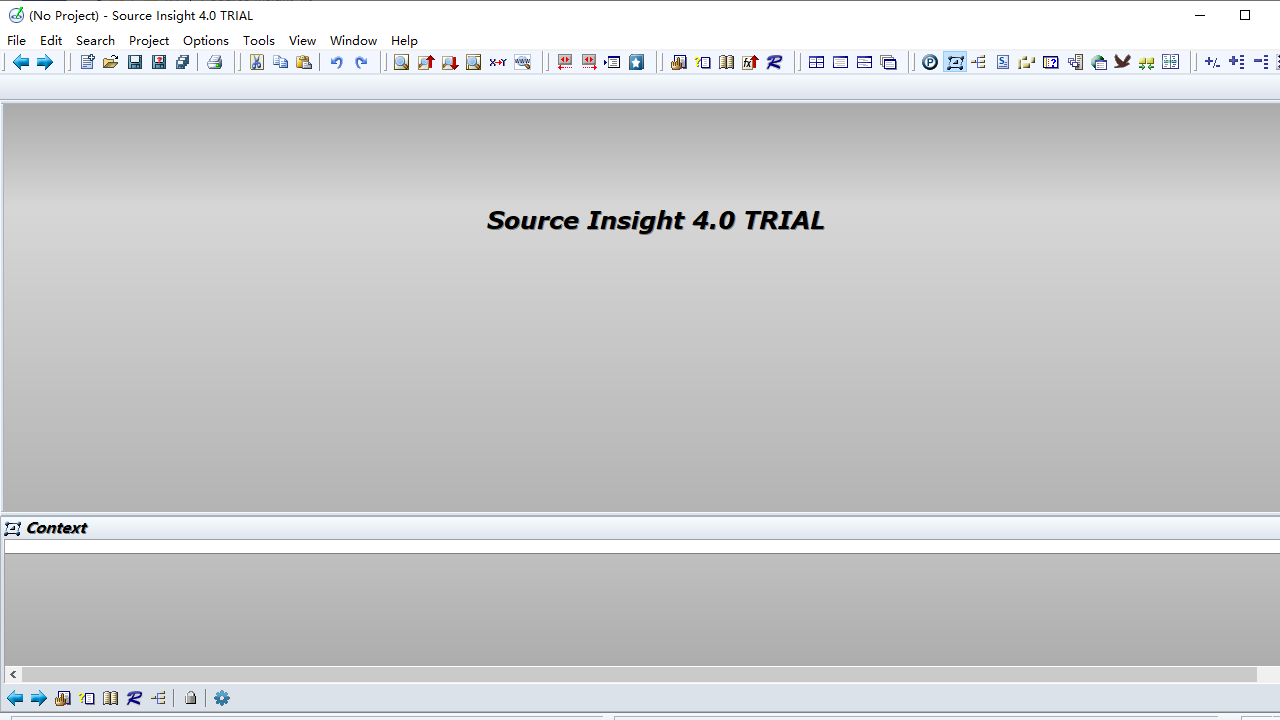The width and height of the screenshot is (1280, 720).
Task: Click the Context panel back arrow
Action: pyautogui.click(x=15, y=698)
